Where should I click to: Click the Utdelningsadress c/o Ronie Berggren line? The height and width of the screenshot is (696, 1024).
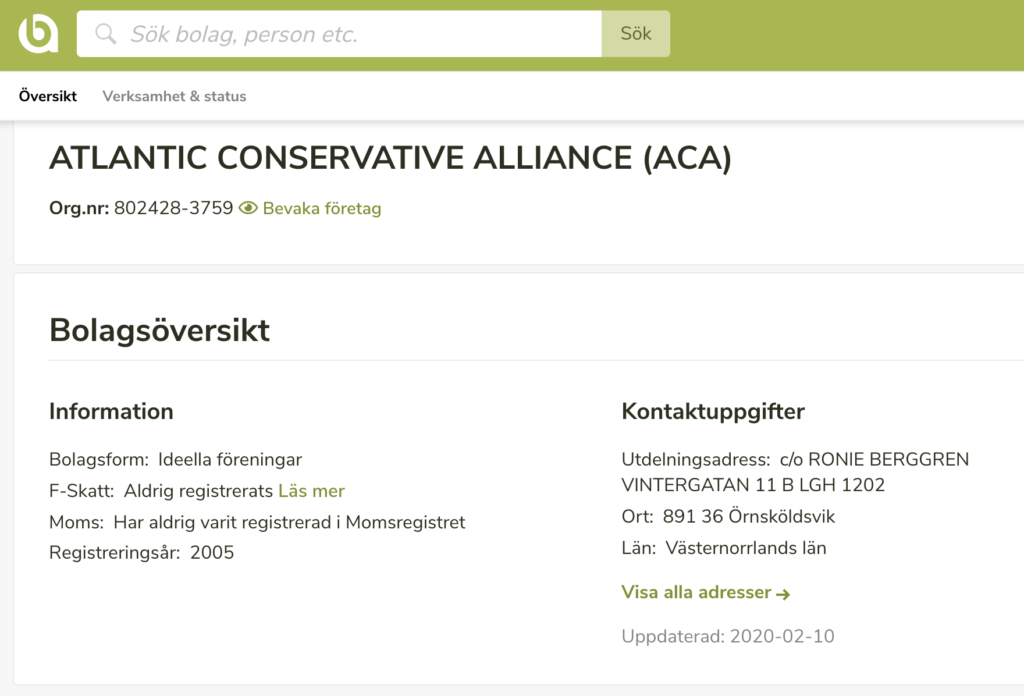(x=795, y=460)
